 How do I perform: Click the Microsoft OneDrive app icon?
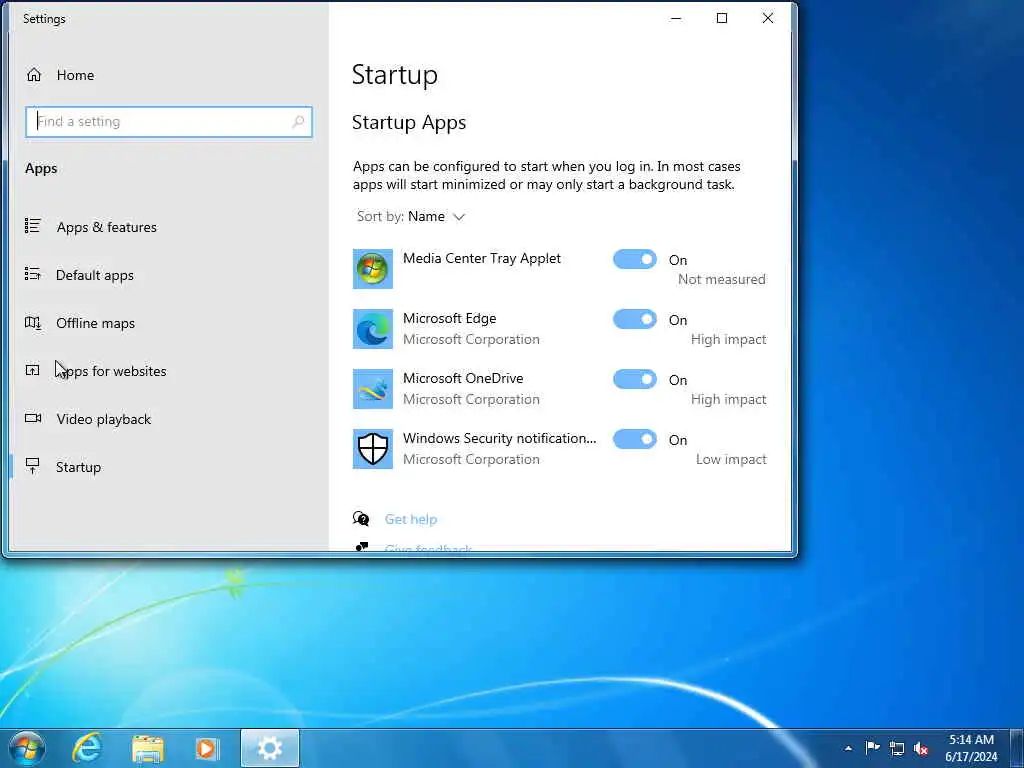tap(373, 389)
